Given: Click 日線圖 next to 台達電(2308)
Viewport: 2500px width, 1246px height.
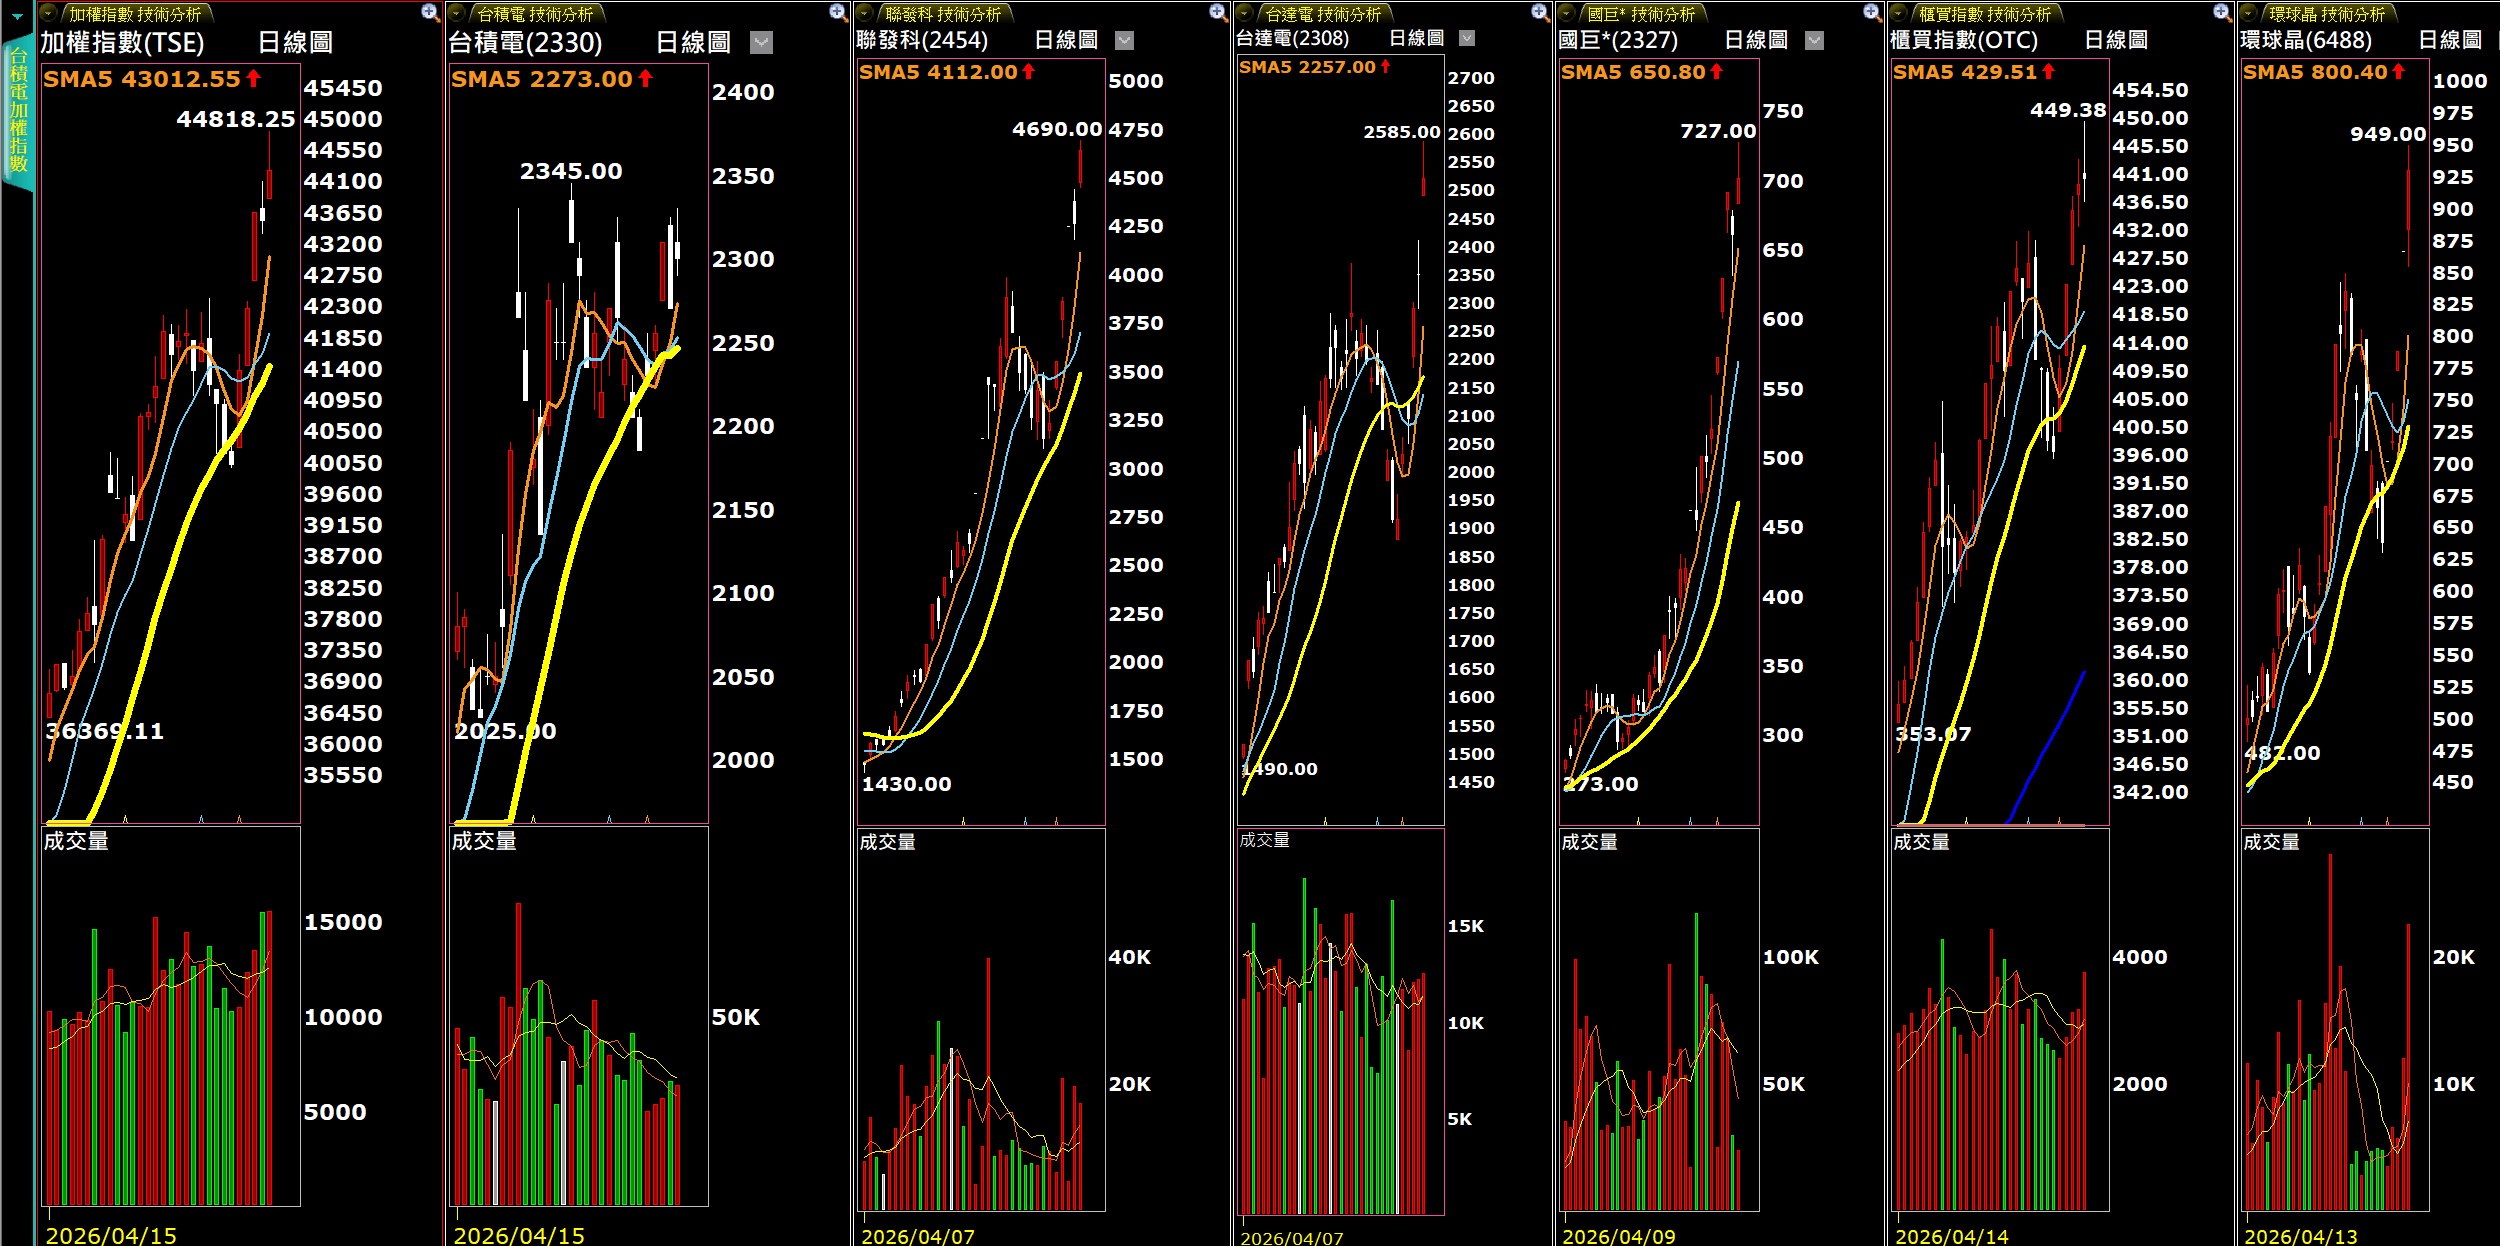Looking at the screenshot, I should (1416, 38).
